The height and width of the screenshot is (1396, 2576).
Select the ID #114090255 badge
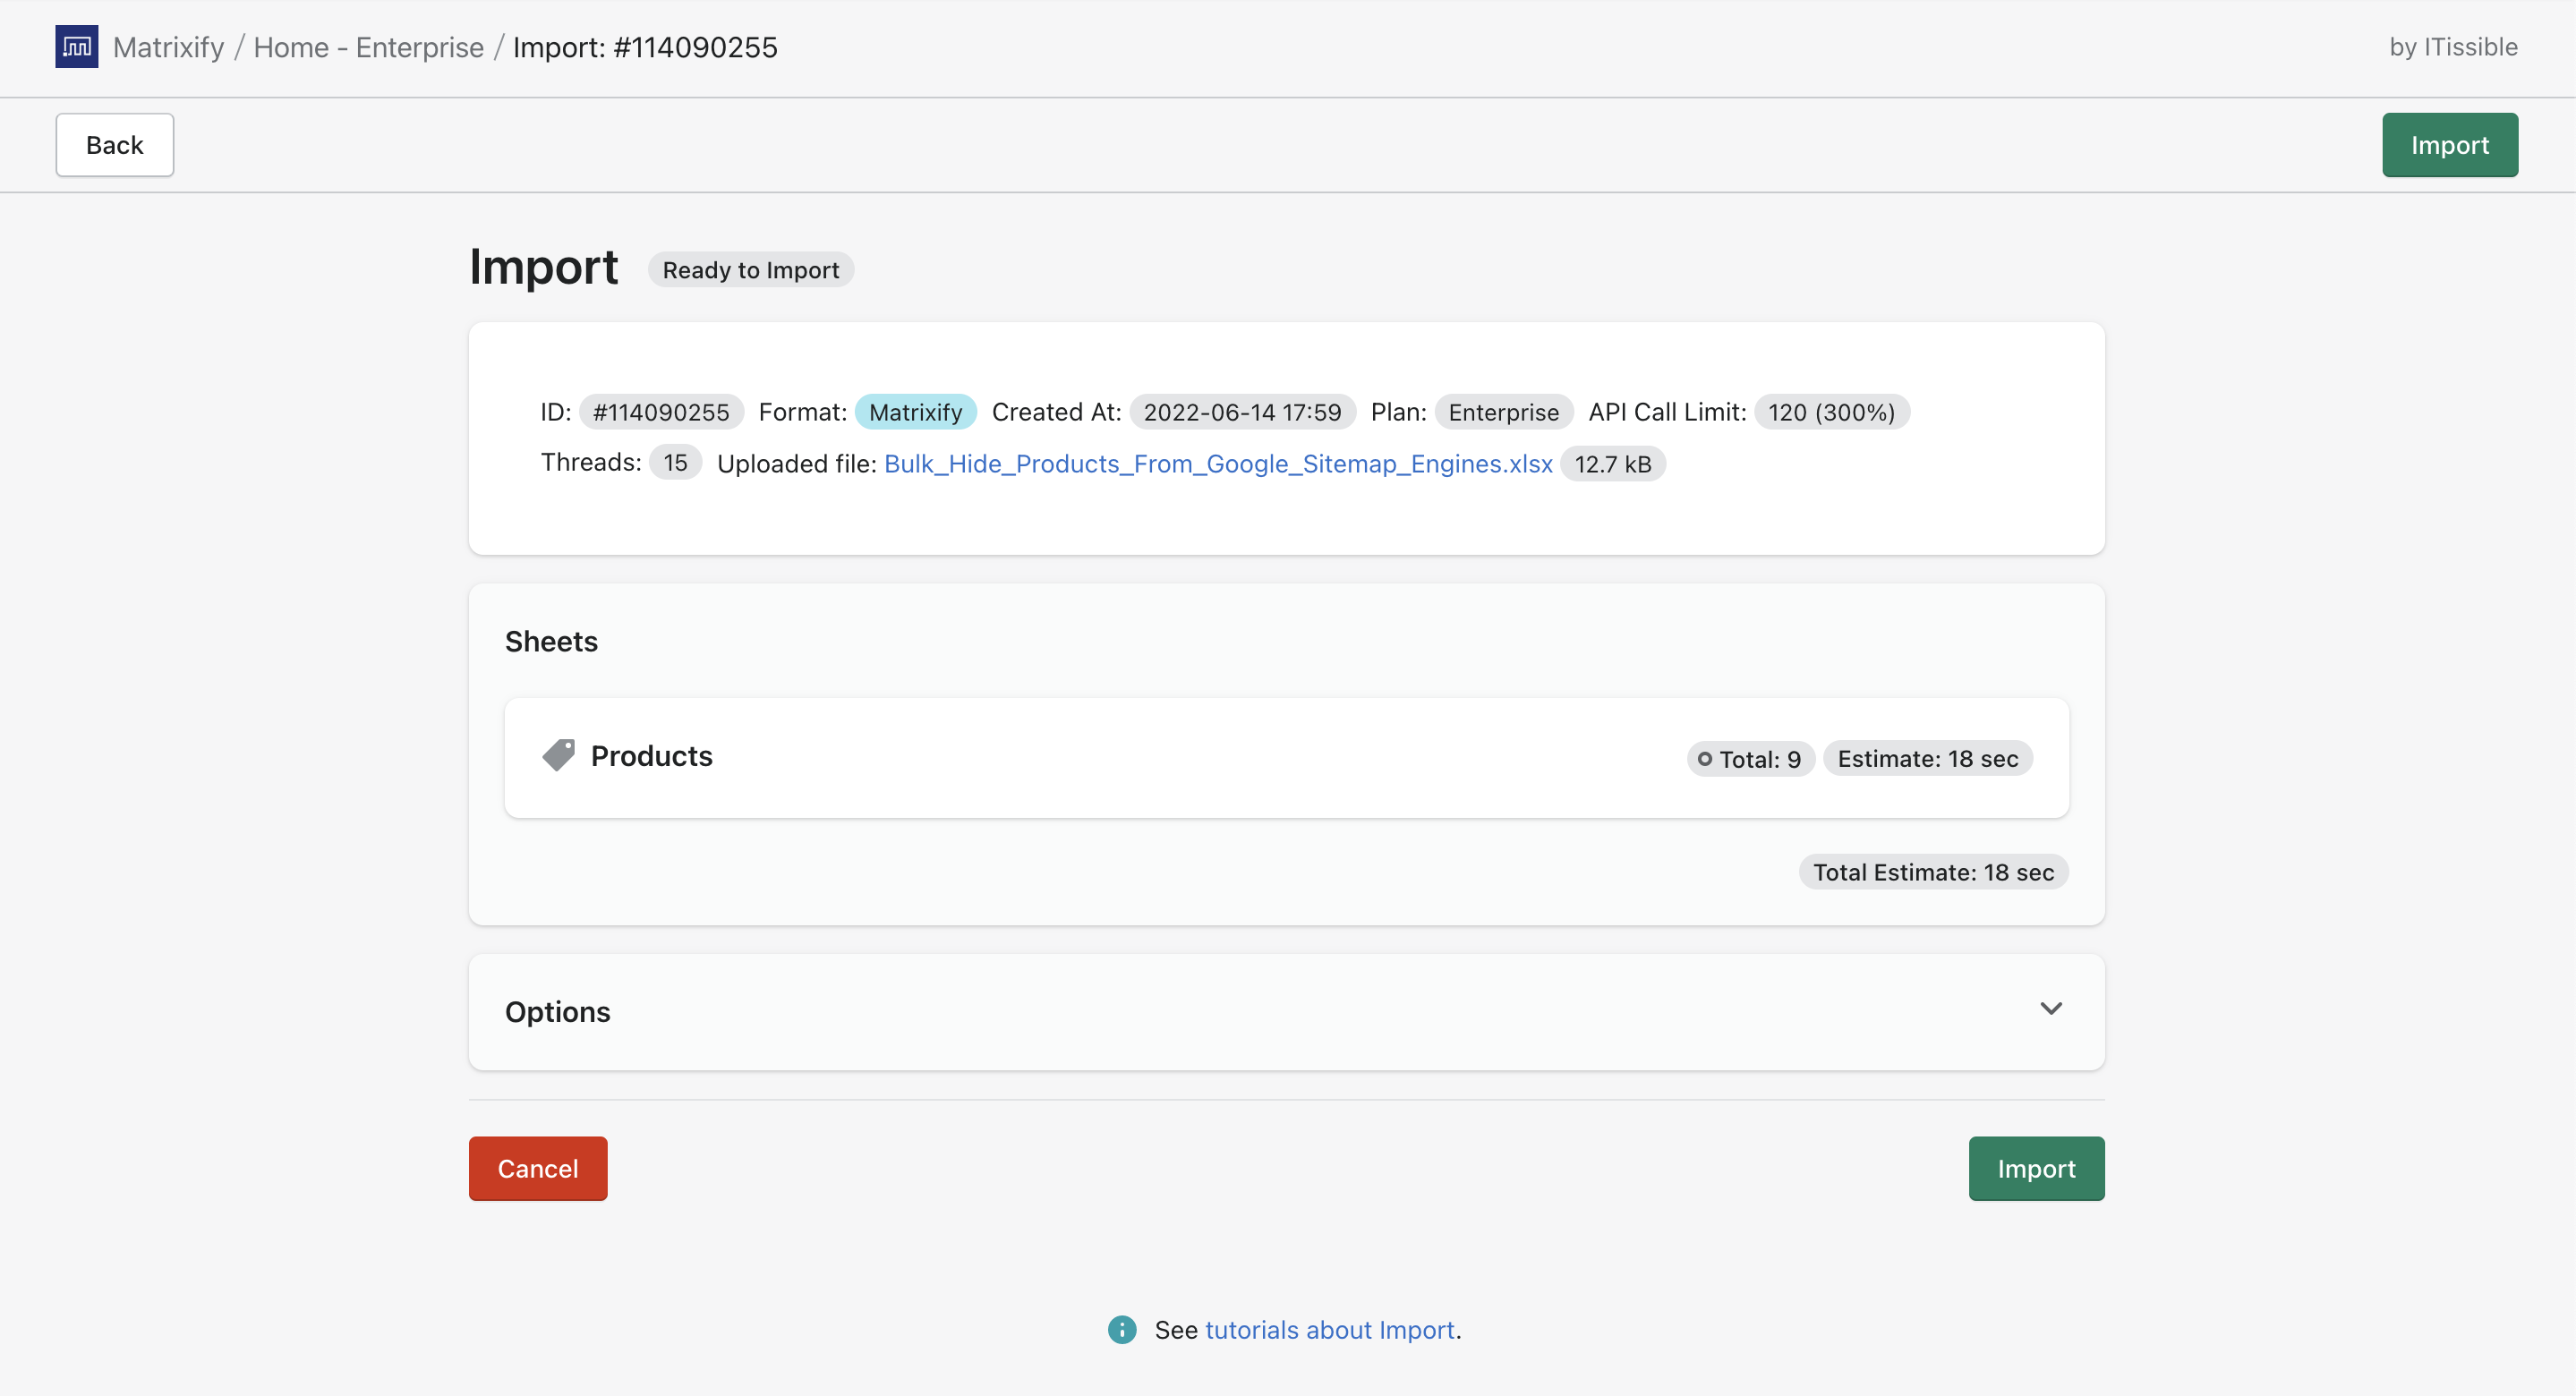(660, 411)
